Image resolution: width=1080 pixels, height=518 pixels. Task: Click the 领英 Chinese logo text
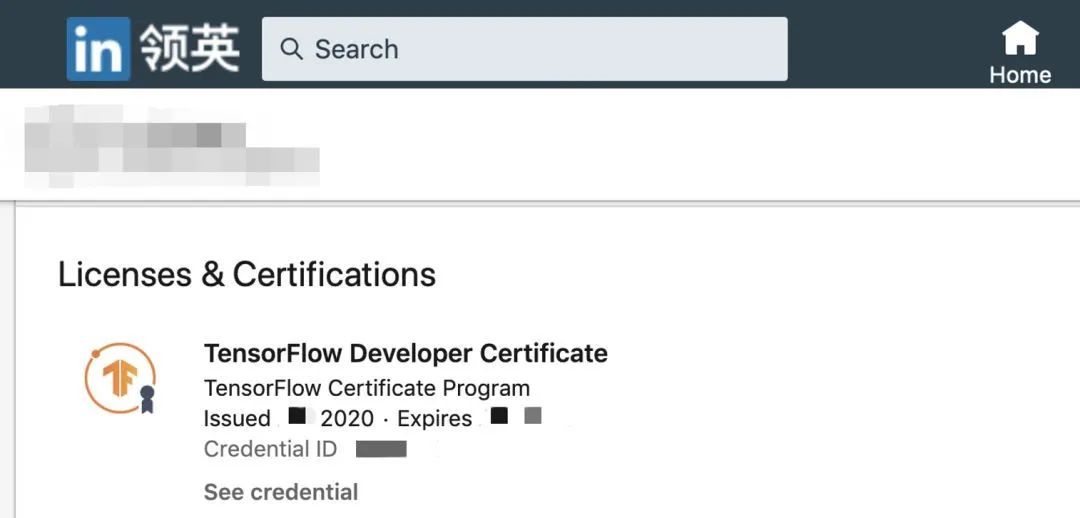coord(190,49)
